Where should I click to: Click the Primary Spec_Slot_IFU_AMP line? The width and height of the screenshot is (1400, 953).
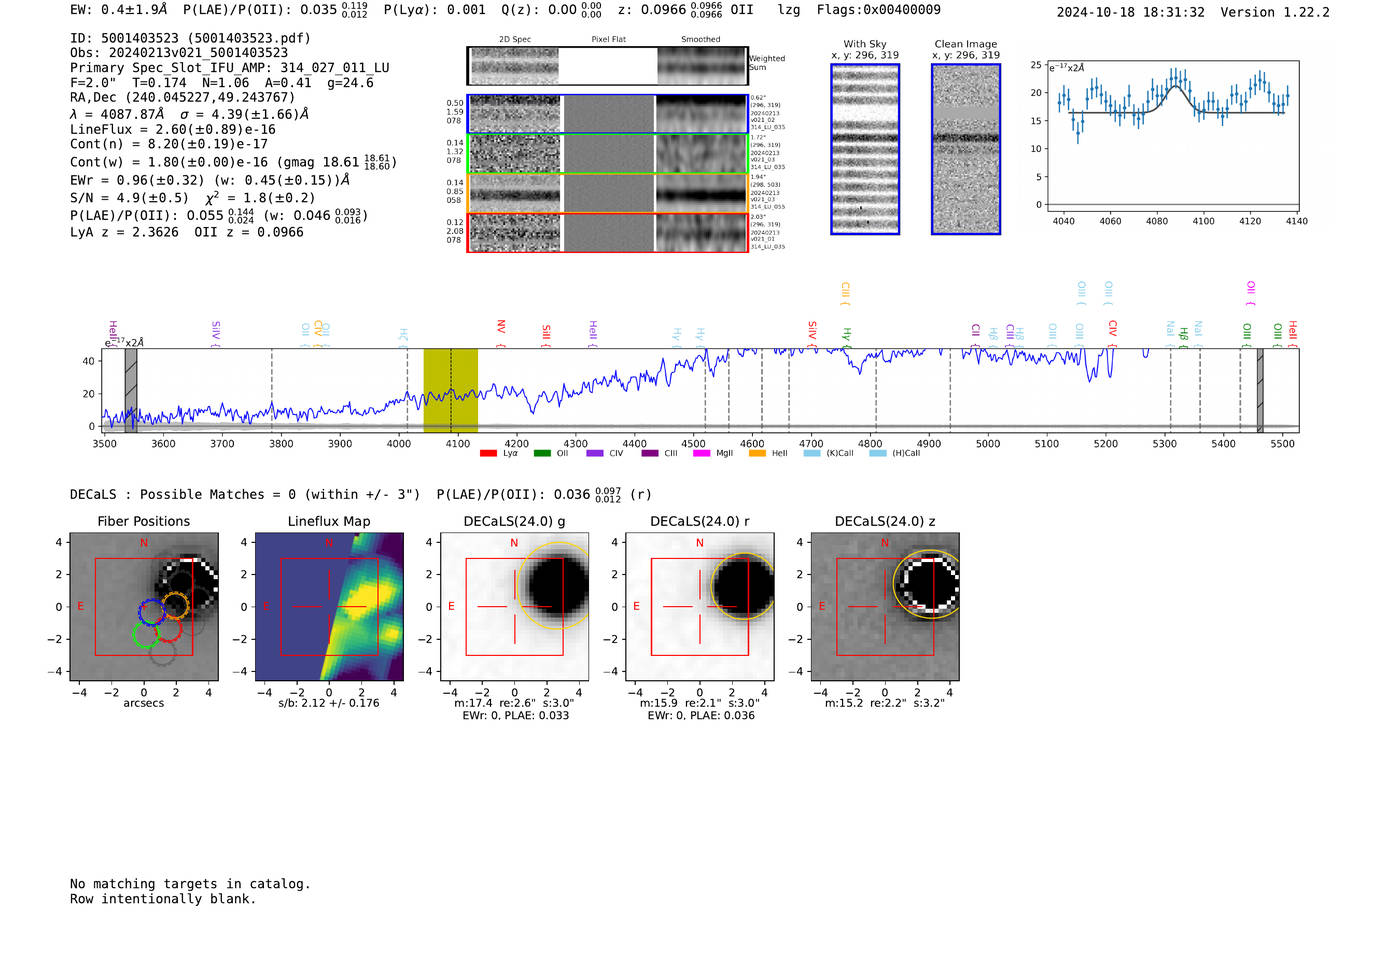tap(230, 68)
